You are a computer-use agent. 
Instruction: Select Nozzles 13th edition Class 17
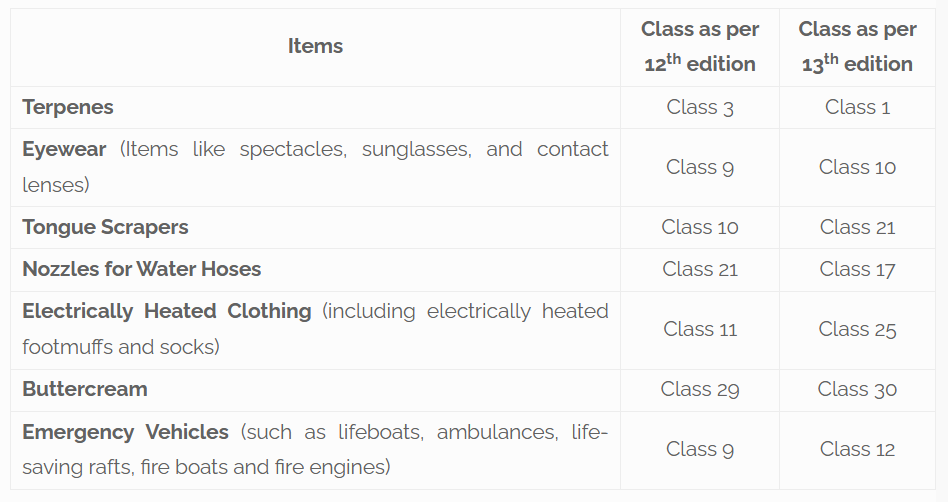(857, 269)
